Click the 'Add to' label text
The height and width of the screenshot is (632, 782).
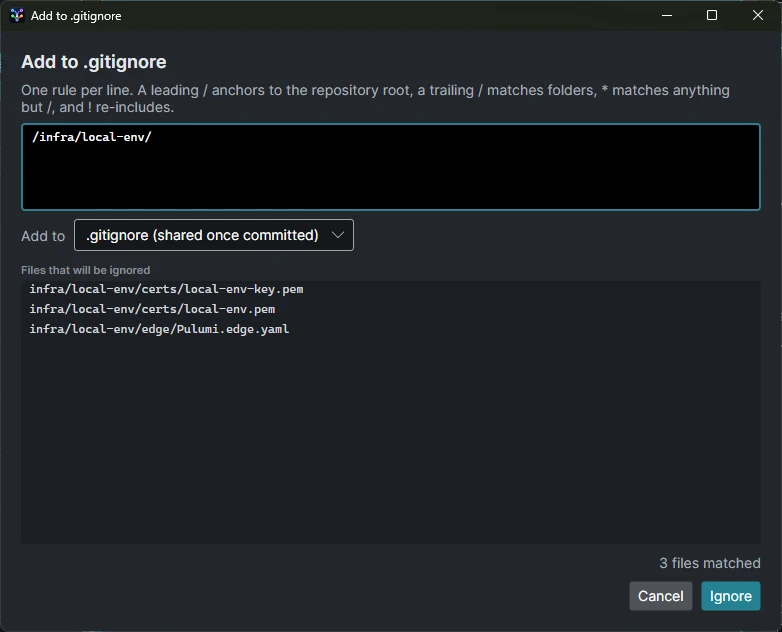[43, 236]
